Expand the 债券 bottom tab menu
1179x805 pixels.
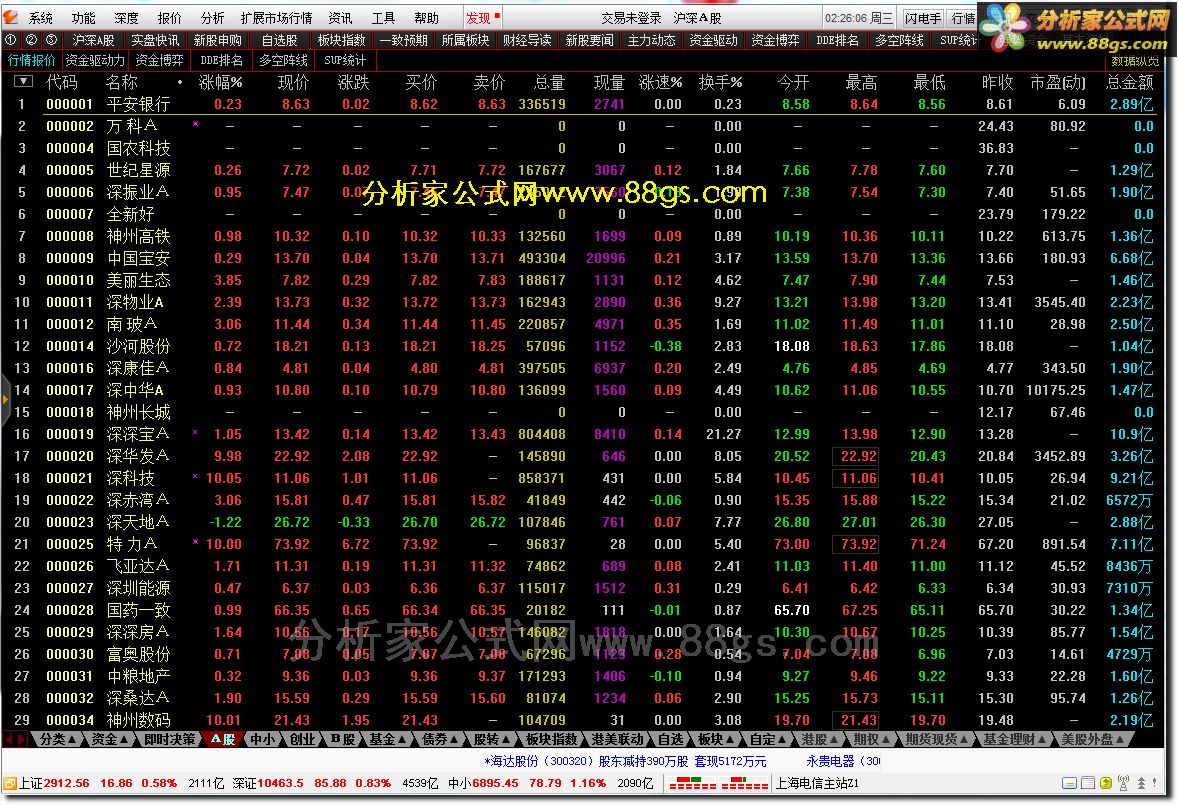coord(441,740)
